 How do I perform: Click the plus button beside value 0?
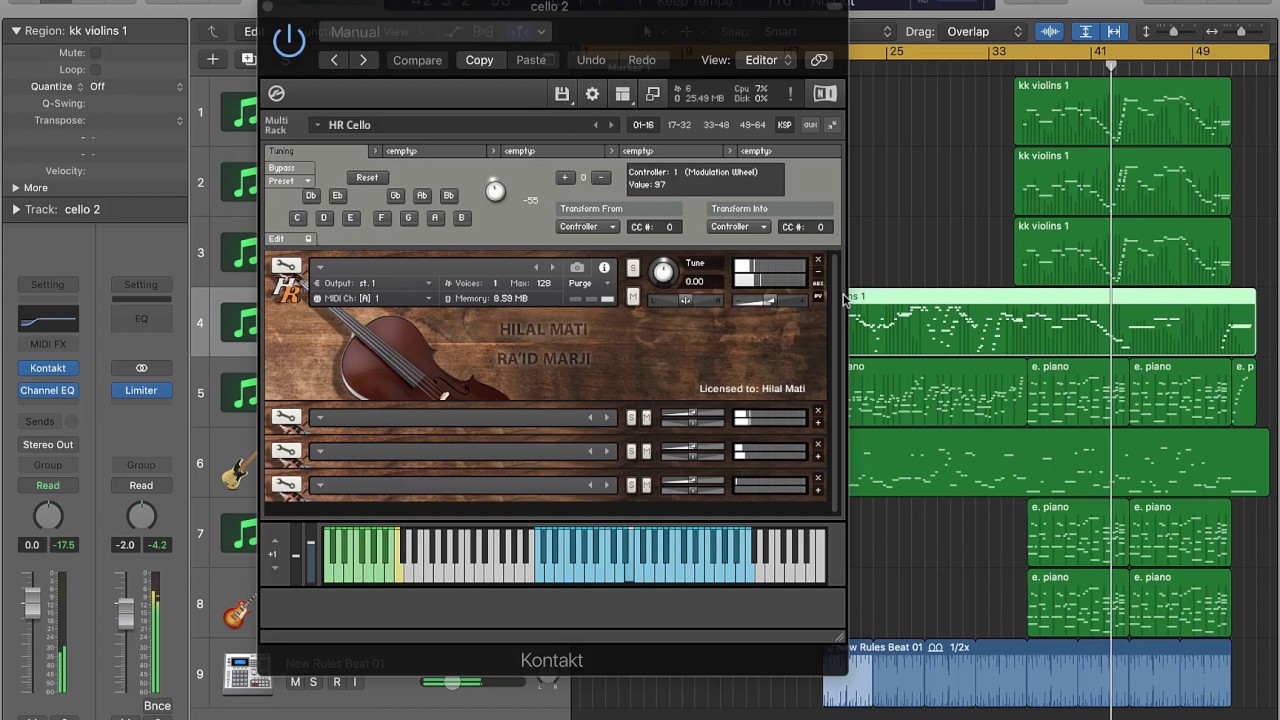[565, 177]
